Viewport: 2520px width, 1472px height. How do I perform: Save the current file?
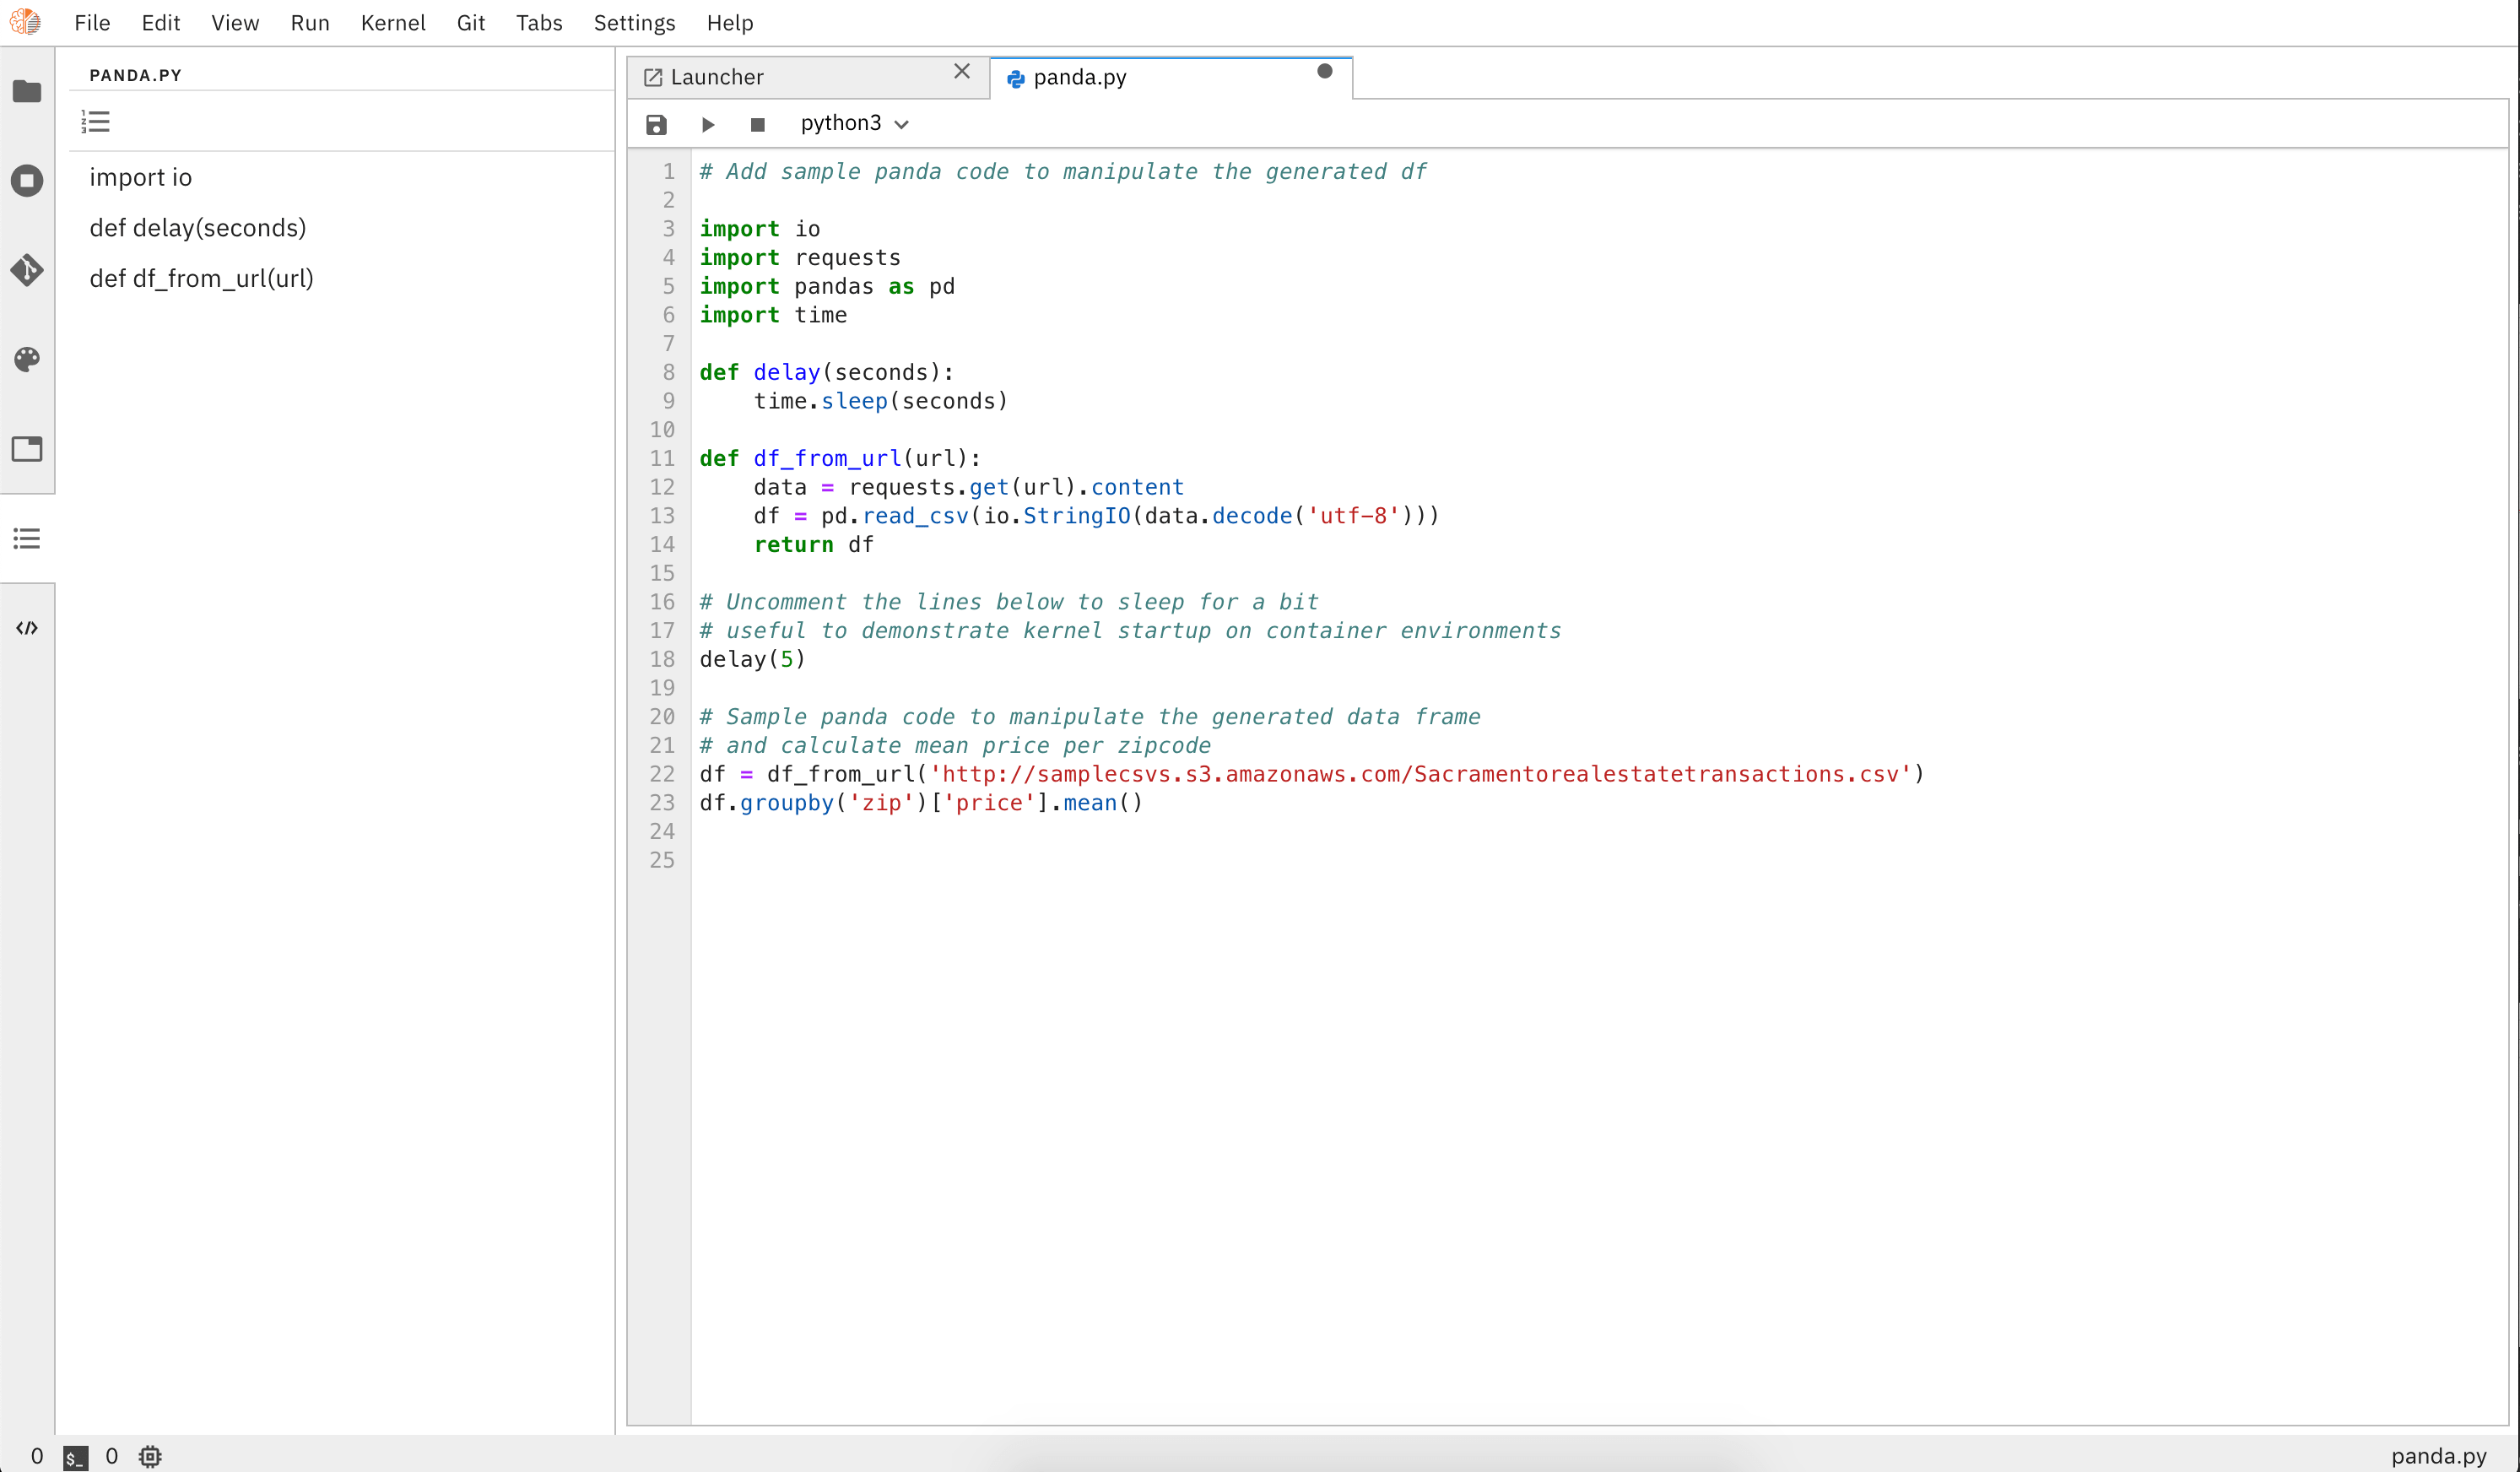[x=657, y=122]
